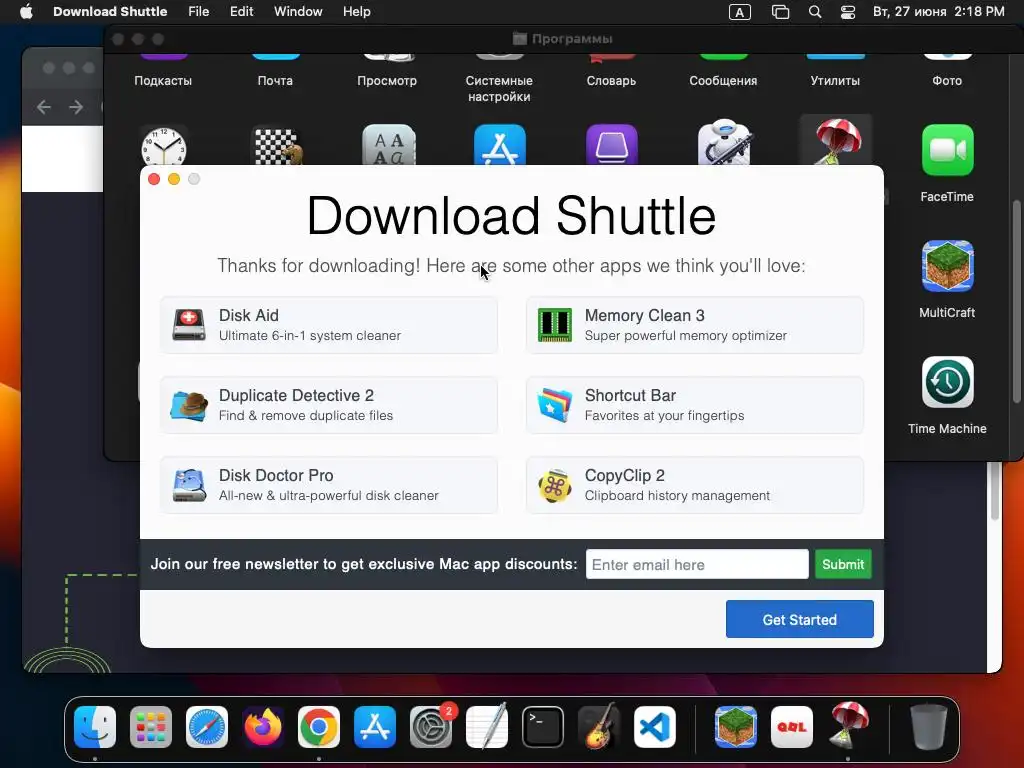The width and height of the screenshot is (1024, 768).
Task: Open the Shortcut Bar app icon
Action: pyautogui.click(x=554, y=405)
